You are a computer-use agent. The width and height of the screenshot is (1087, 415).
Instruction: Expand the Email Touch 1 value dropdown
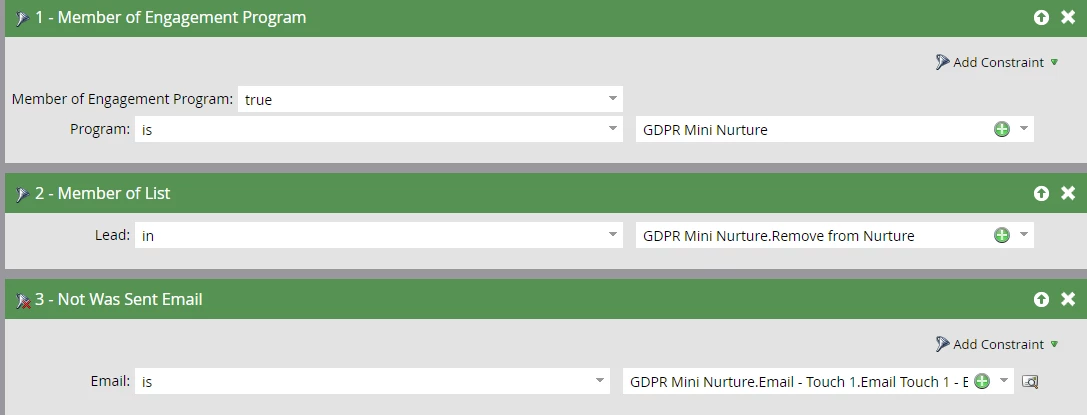(1003, 381)
